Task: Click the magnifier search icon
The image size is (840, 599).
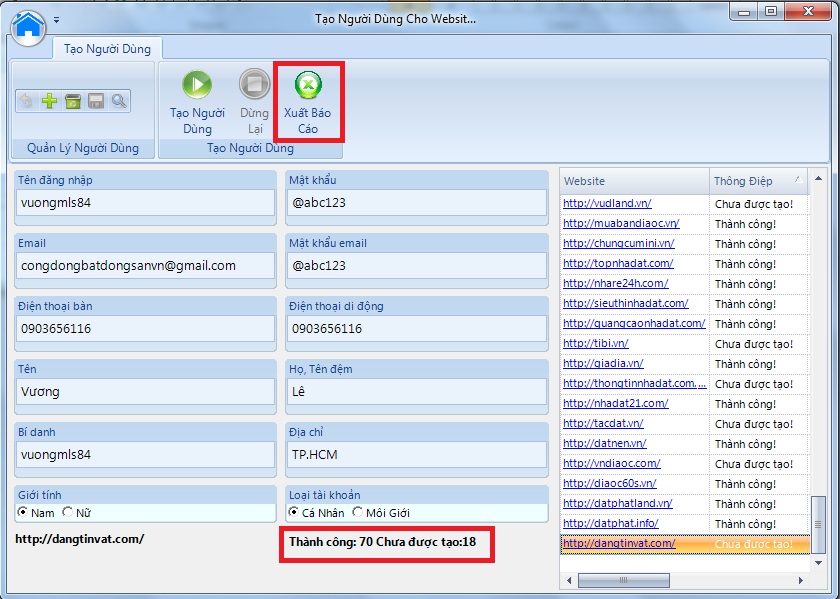Action: pos(119,101)
